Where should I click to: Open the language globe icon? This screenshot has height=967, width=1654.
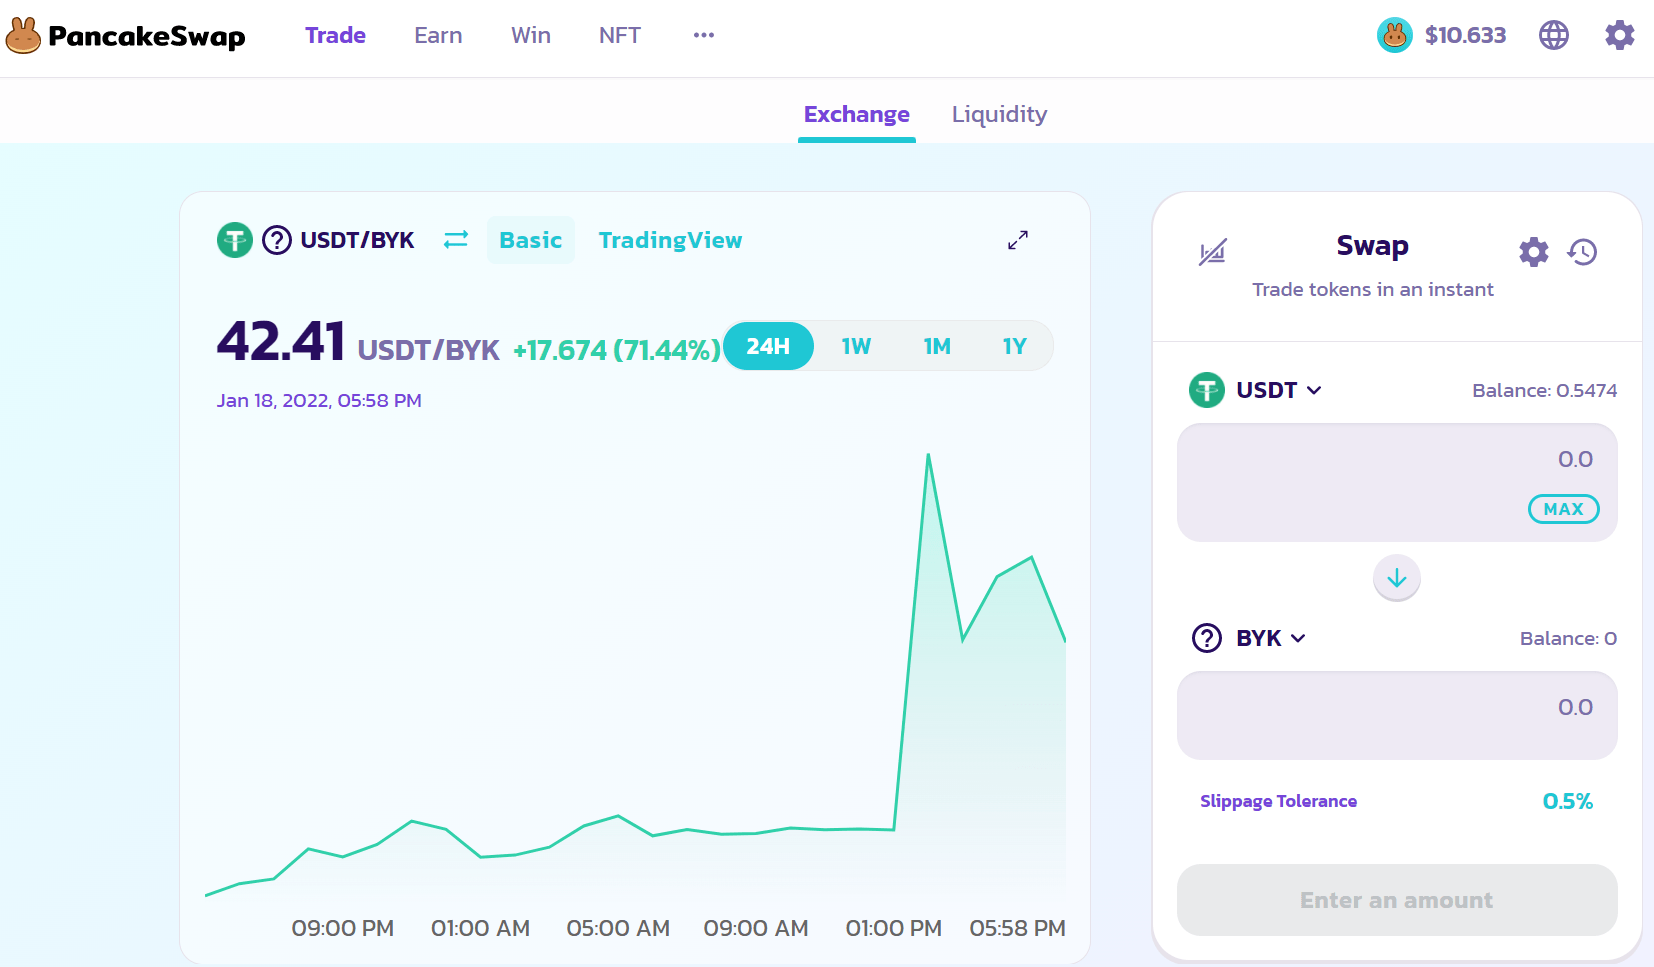click(x=1553, y=35)
